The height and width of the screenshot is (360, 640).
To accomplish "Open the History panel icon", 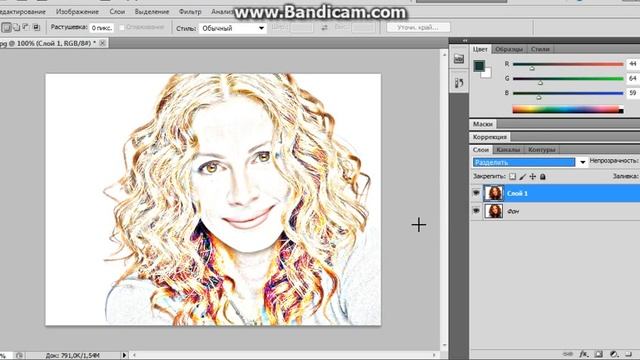I will click(x=459, y=83).
